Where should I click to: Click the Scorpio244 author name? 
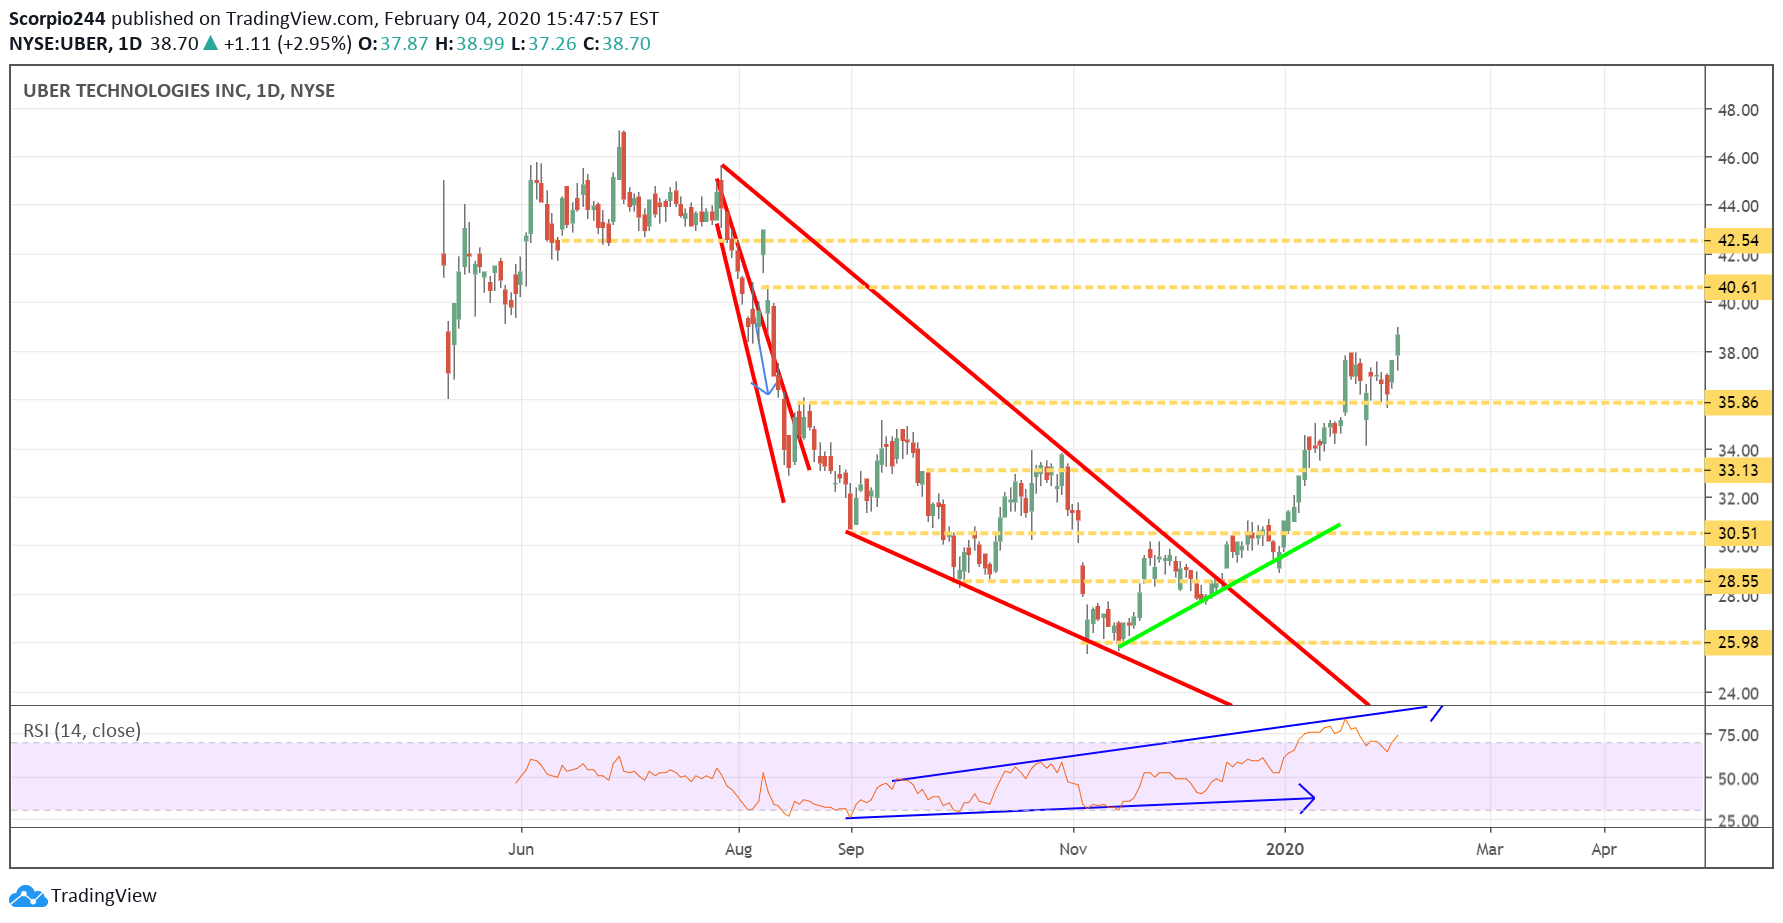coord(57,19)
